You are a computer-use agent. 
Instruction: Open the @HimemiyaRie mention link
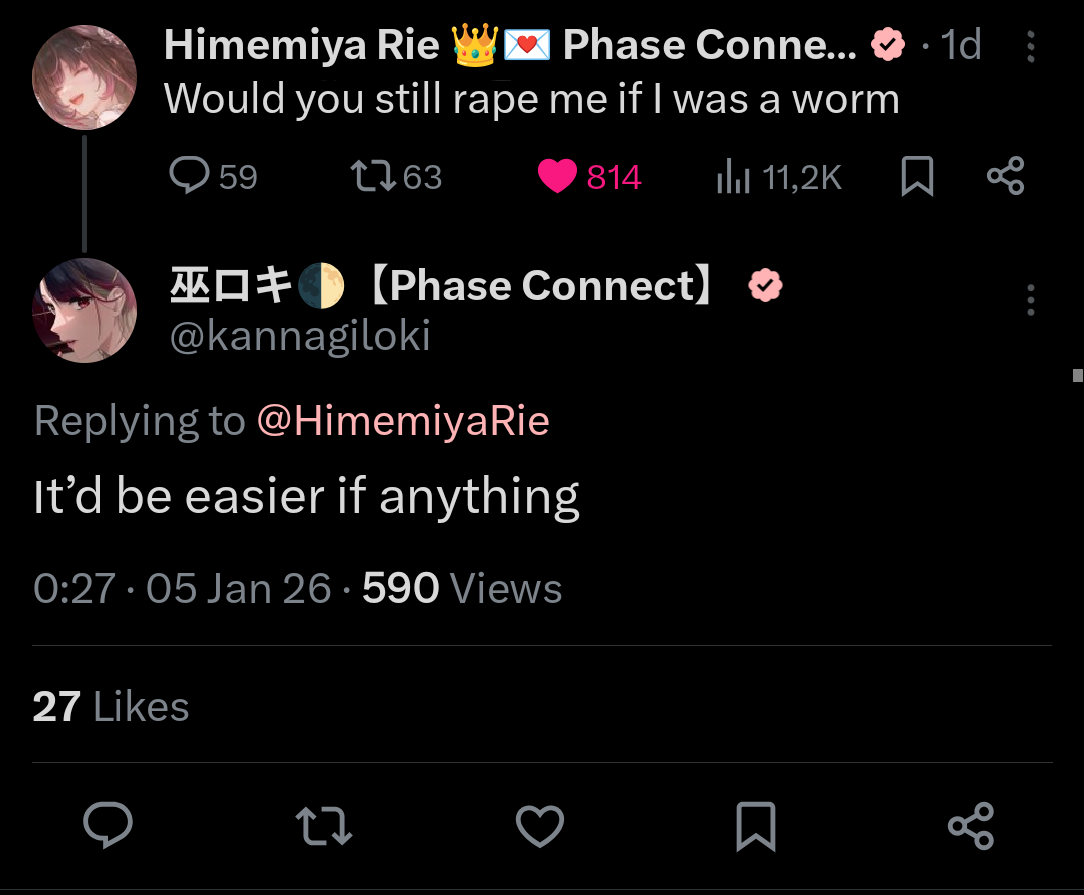403,420
